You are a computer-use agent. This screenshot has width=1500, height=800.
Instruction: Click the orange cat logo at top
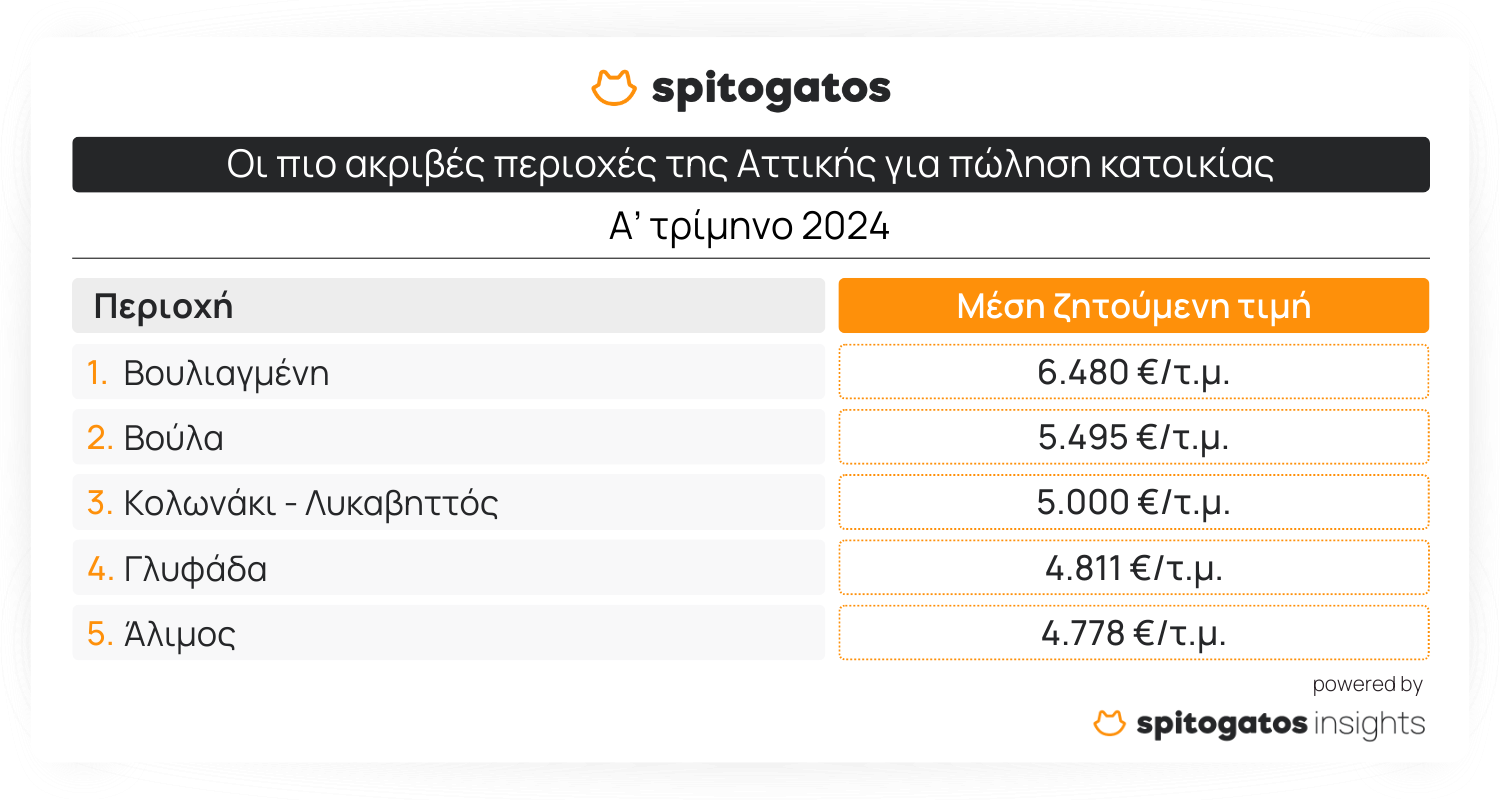coord(614,88)
